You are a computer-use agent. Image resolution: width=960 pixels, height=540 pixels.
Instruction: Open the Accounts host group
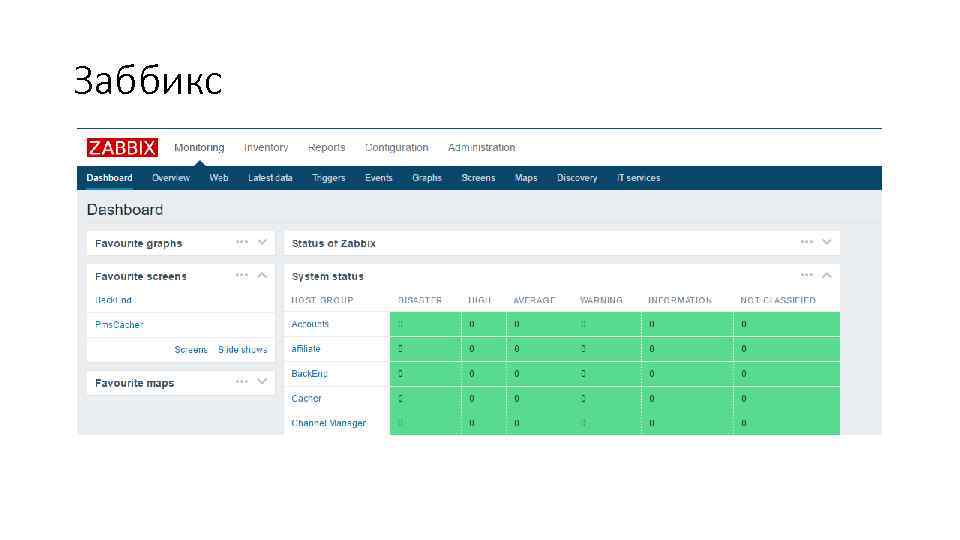tap(310, 324)
